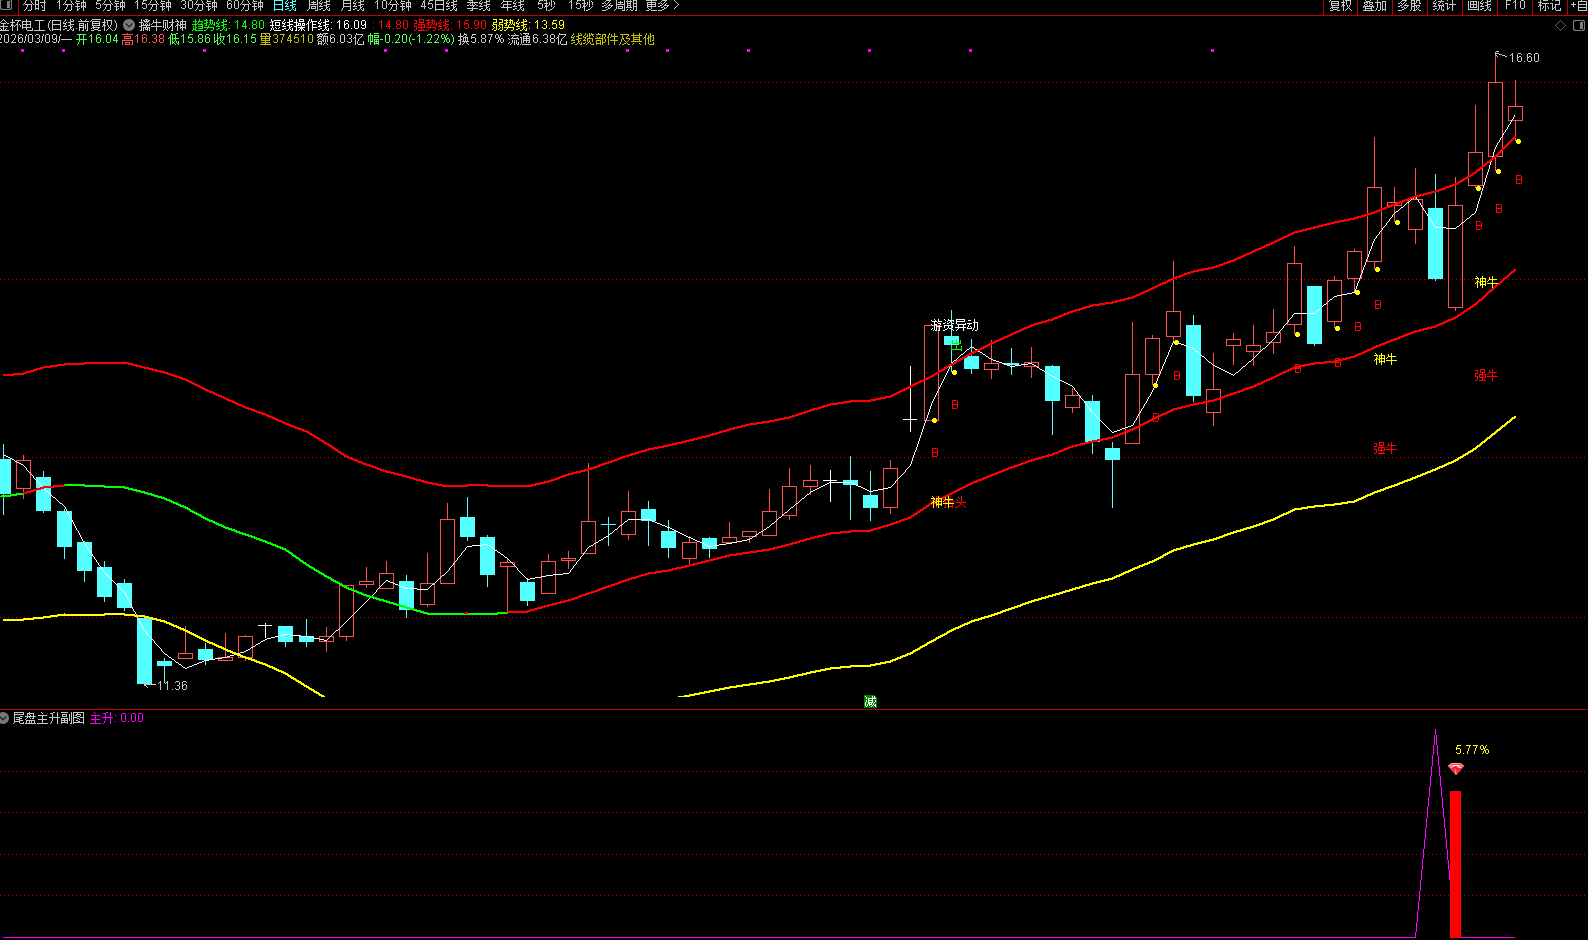The width and height of the screenshot is (1588, 940).
Task: Select the 60分钟 period tab
Action: click(245, 6)
